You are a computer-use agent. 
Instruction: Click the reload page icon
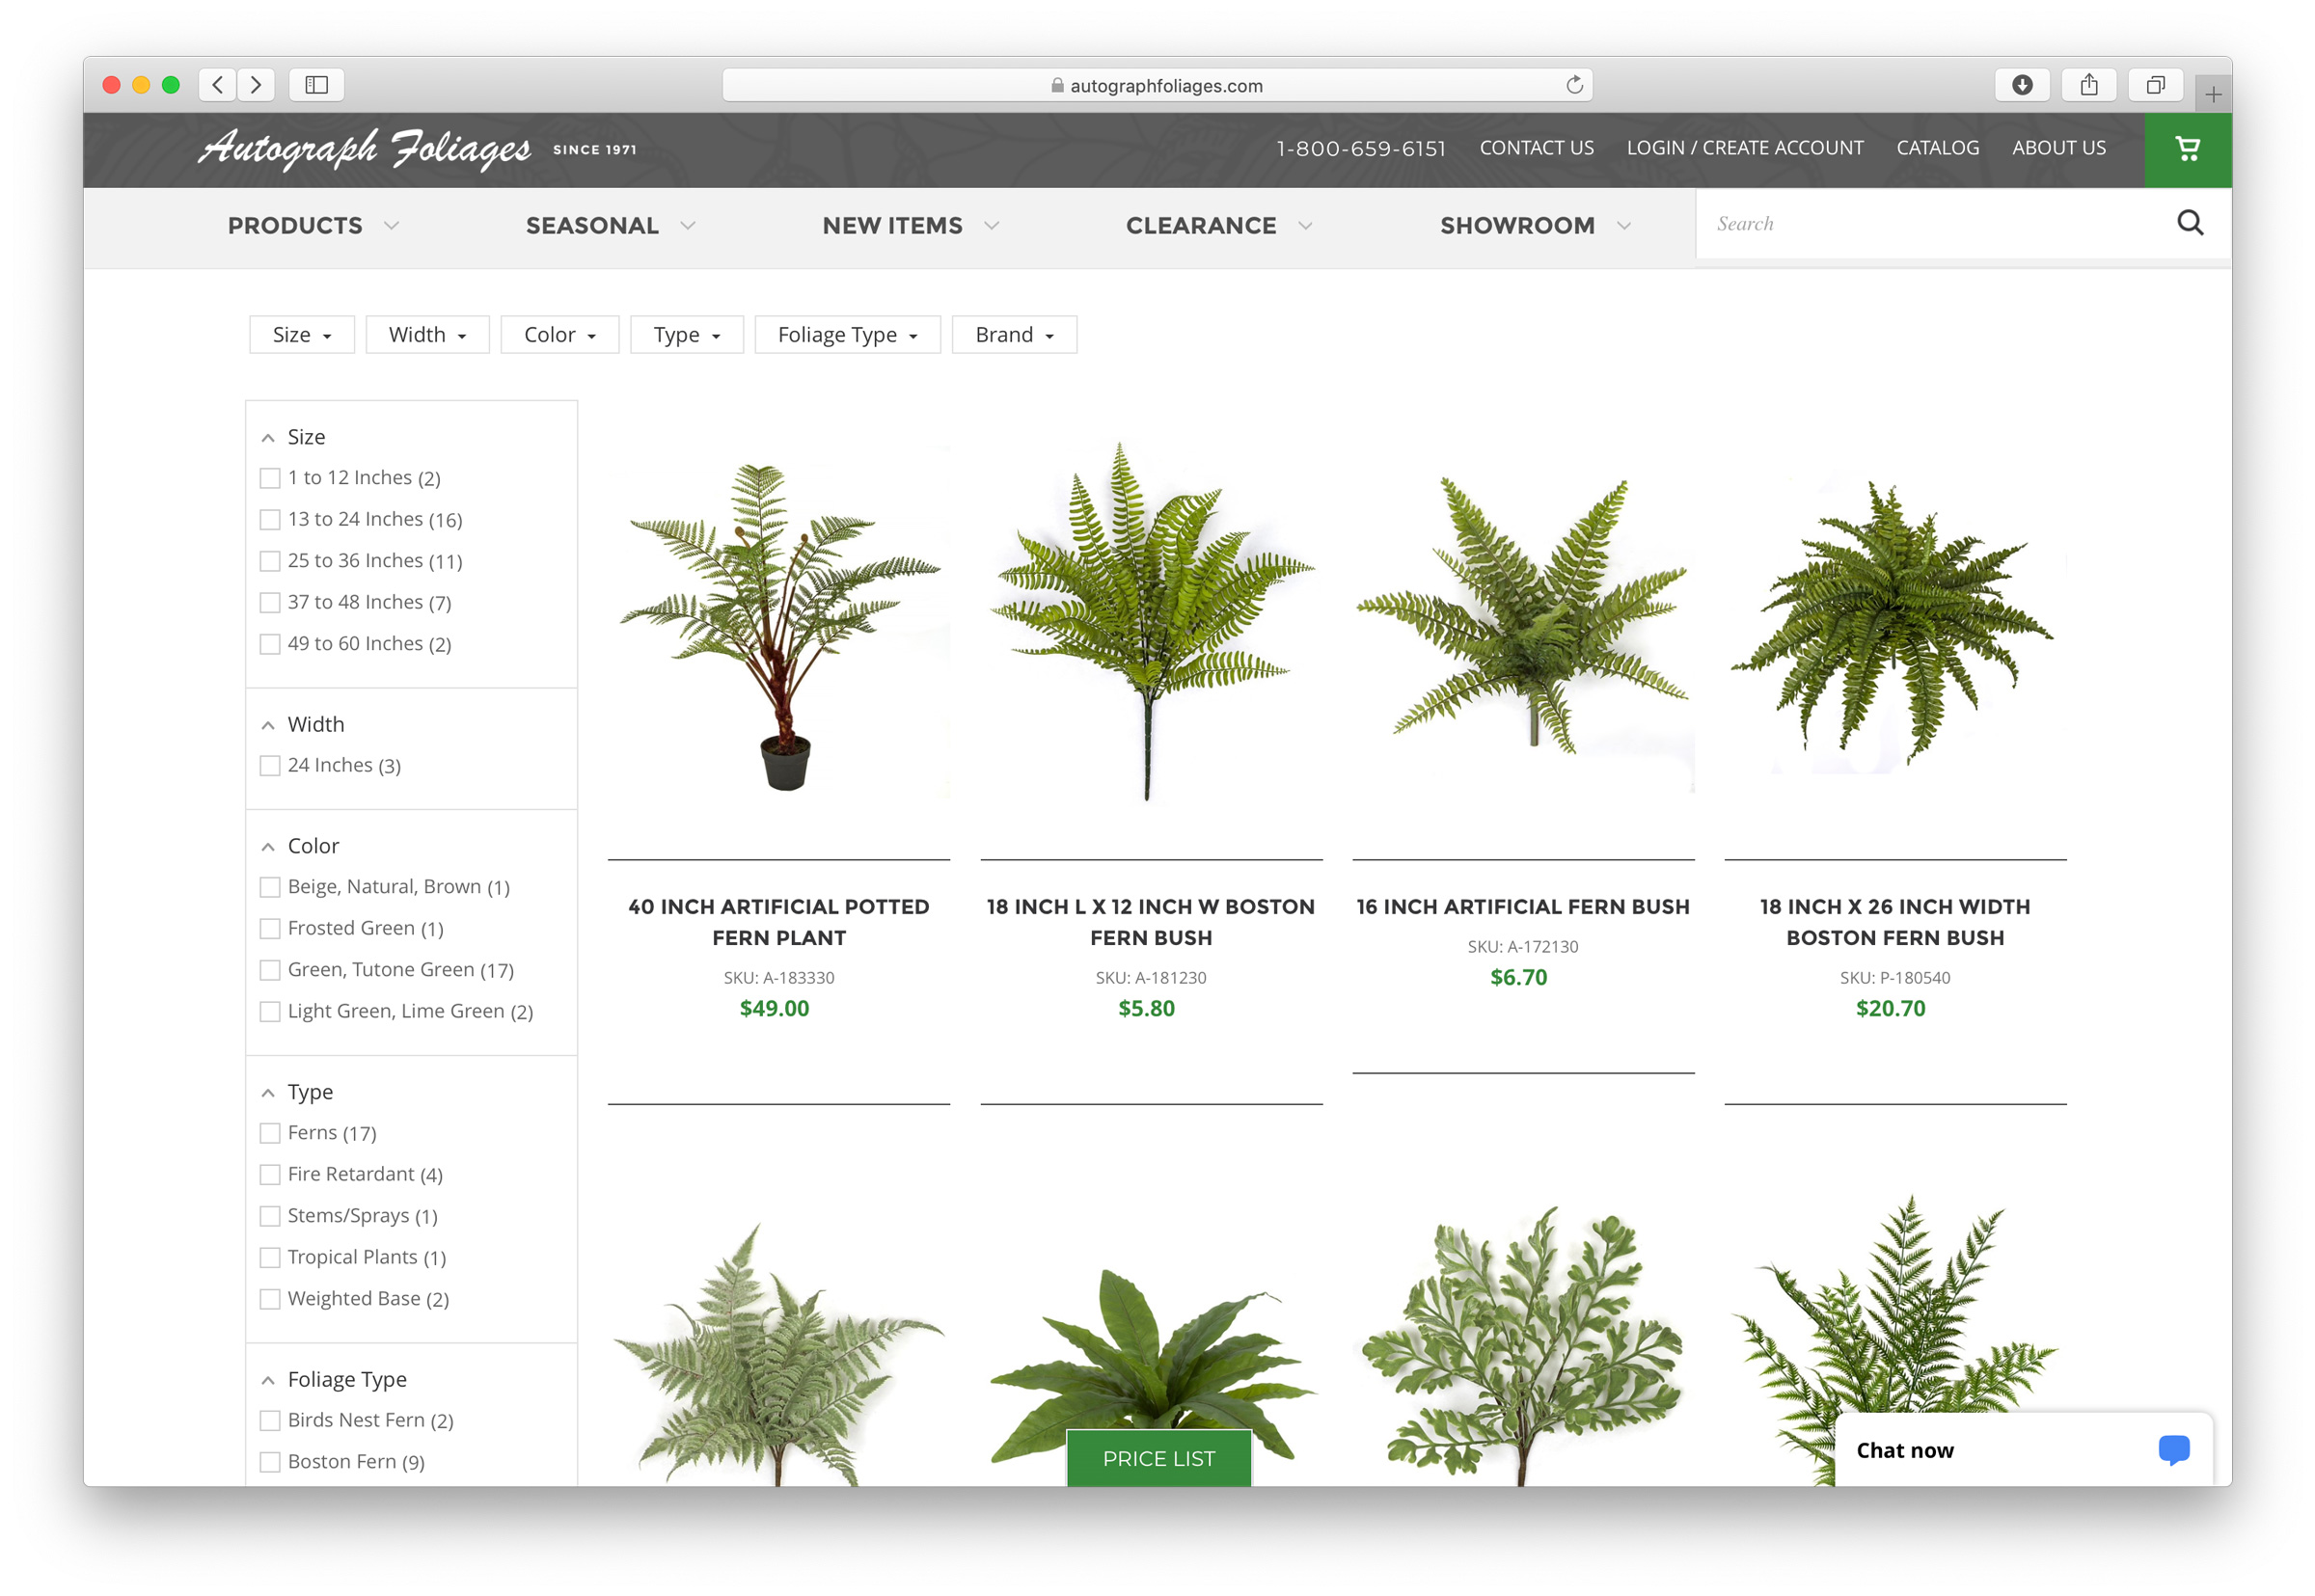point(1572,83)
